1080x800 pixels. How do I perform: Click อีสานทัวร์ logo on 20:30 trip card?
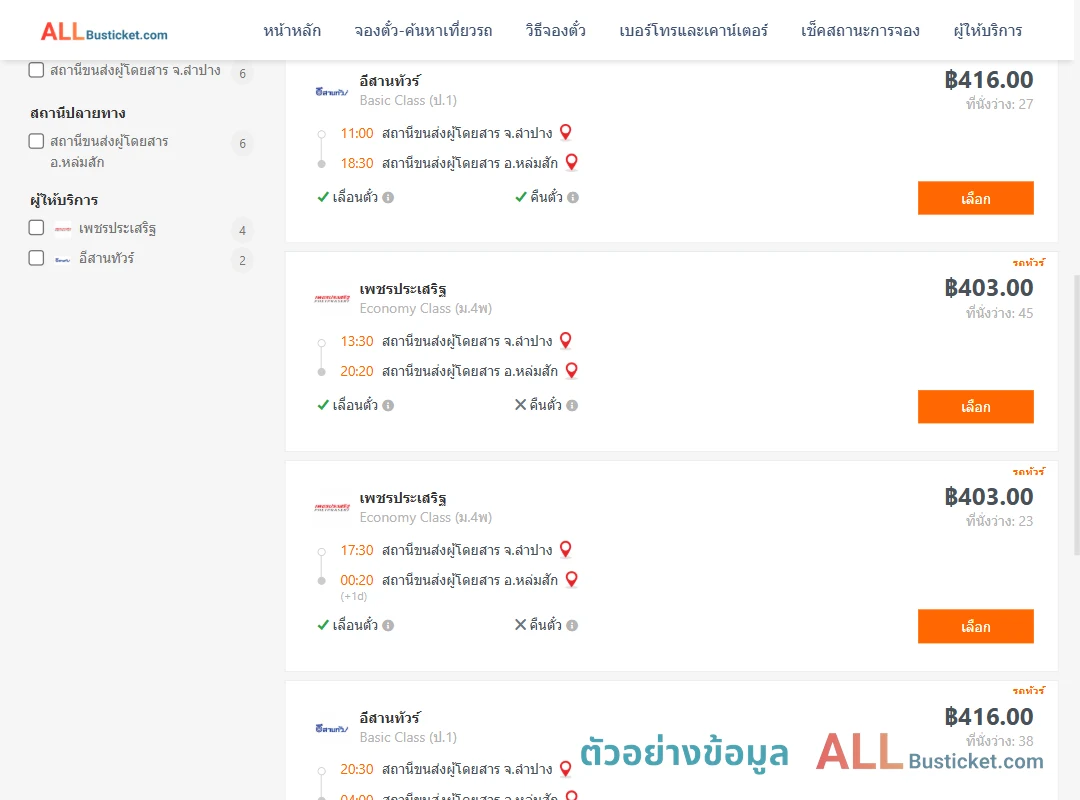click(x=331, y=728)
